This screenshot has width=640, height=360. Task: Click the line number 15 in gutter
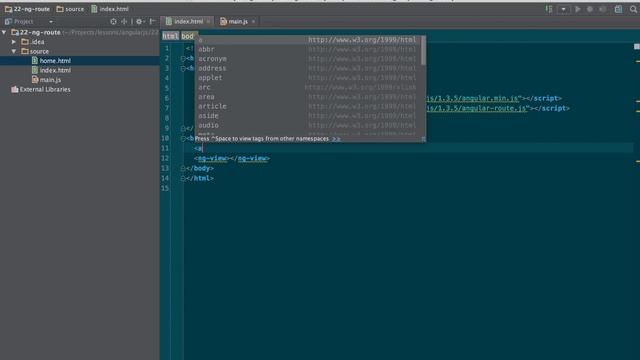[x=165, y=188]
